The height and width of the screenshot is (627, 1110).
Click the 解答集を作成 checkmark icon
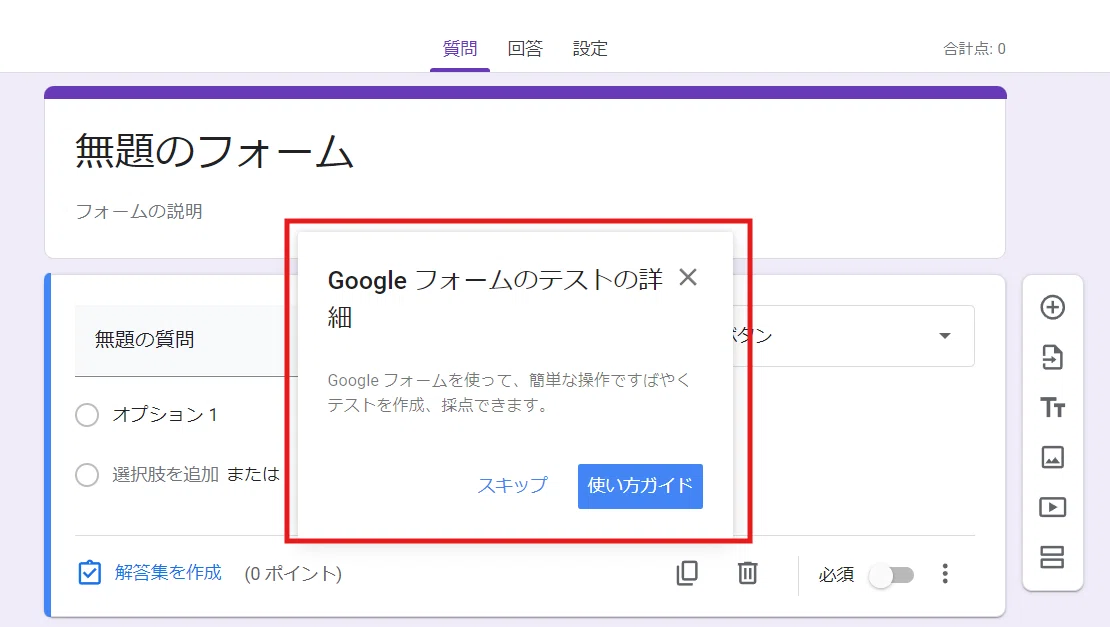coord(89,573)
